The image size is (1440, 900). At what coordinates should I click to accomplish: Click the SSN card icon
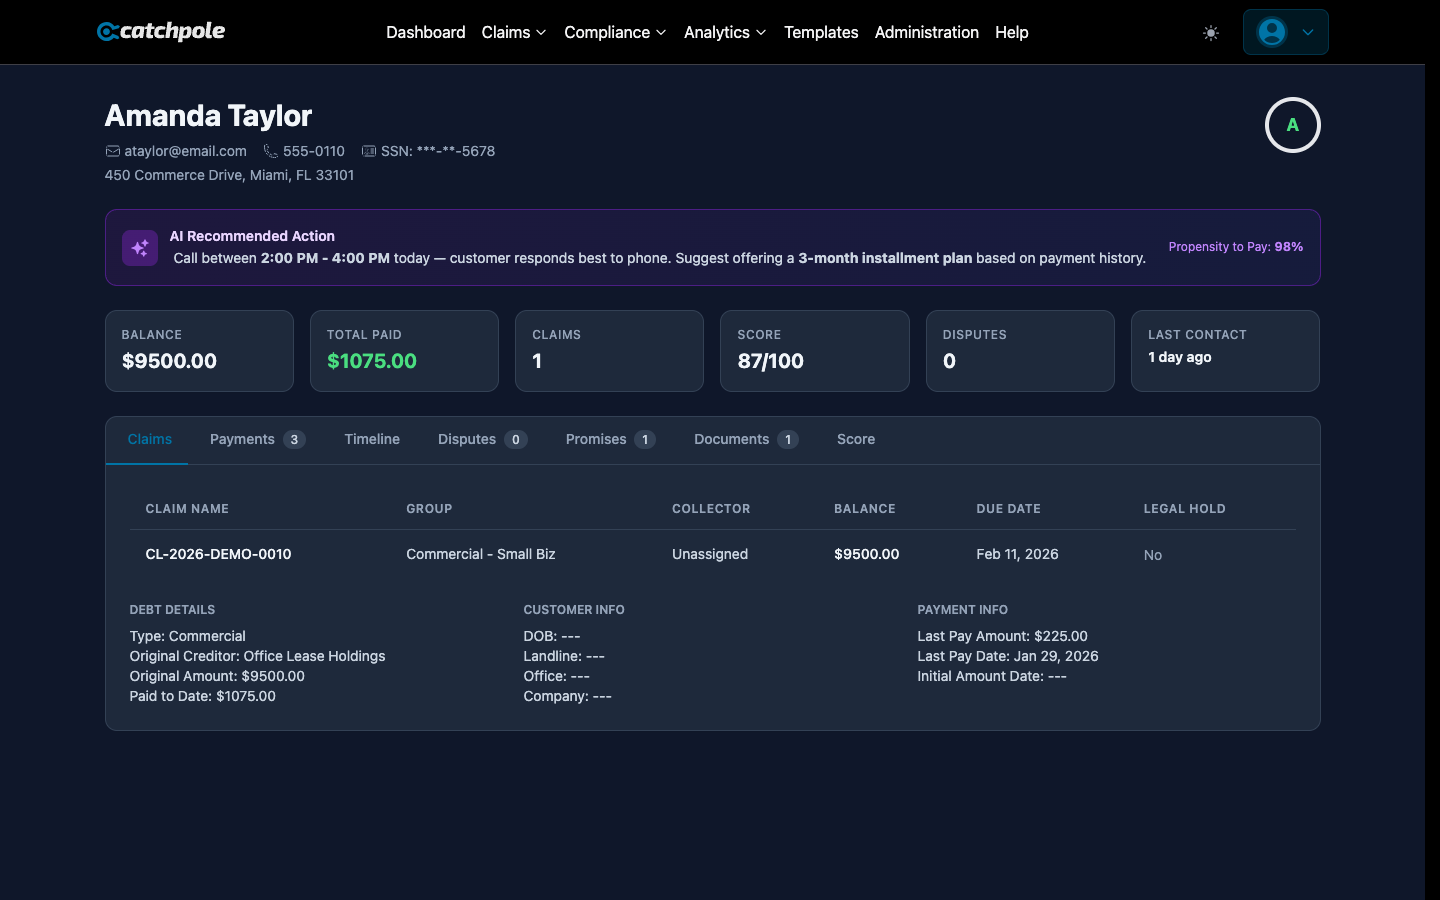pyautogui.click(x=368, y=150)
